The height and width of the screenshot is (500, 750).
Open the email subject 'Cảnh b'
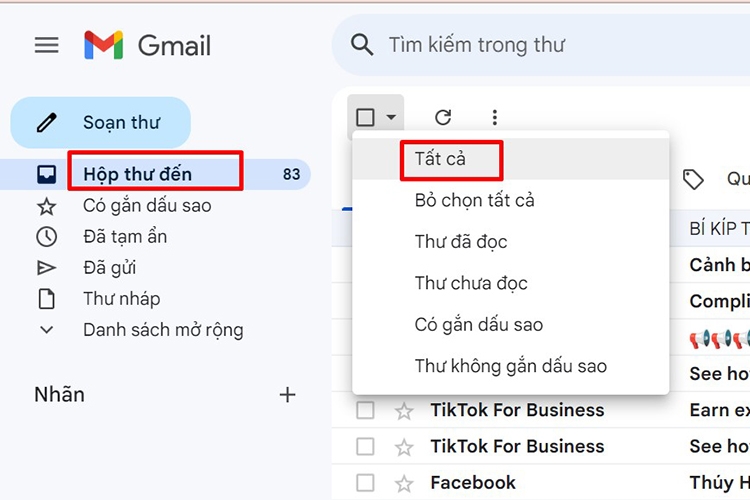click(720, 265)
